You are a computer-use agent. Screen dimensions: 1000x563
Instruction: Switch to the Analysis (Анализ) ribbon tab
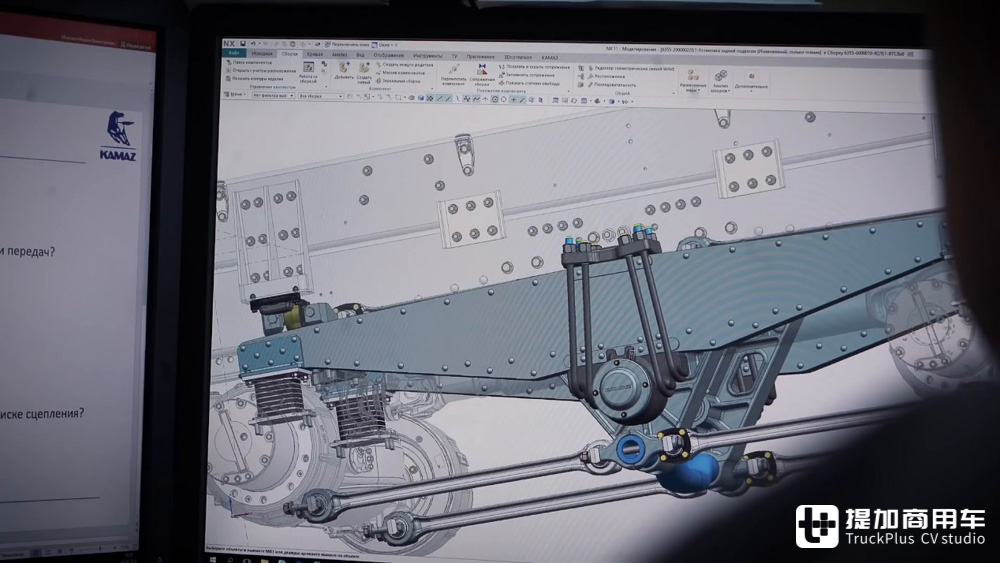pos(339,54)
